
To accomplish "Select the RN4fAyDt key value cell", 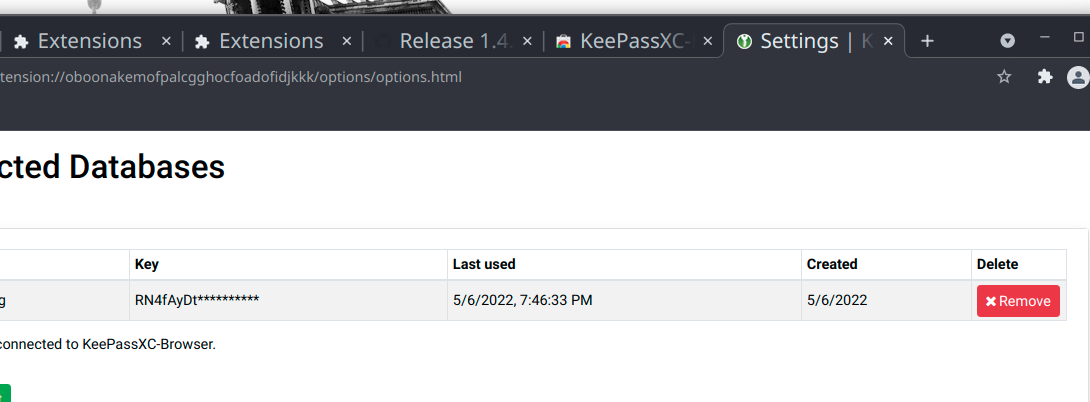I will (x=197, y=300).
